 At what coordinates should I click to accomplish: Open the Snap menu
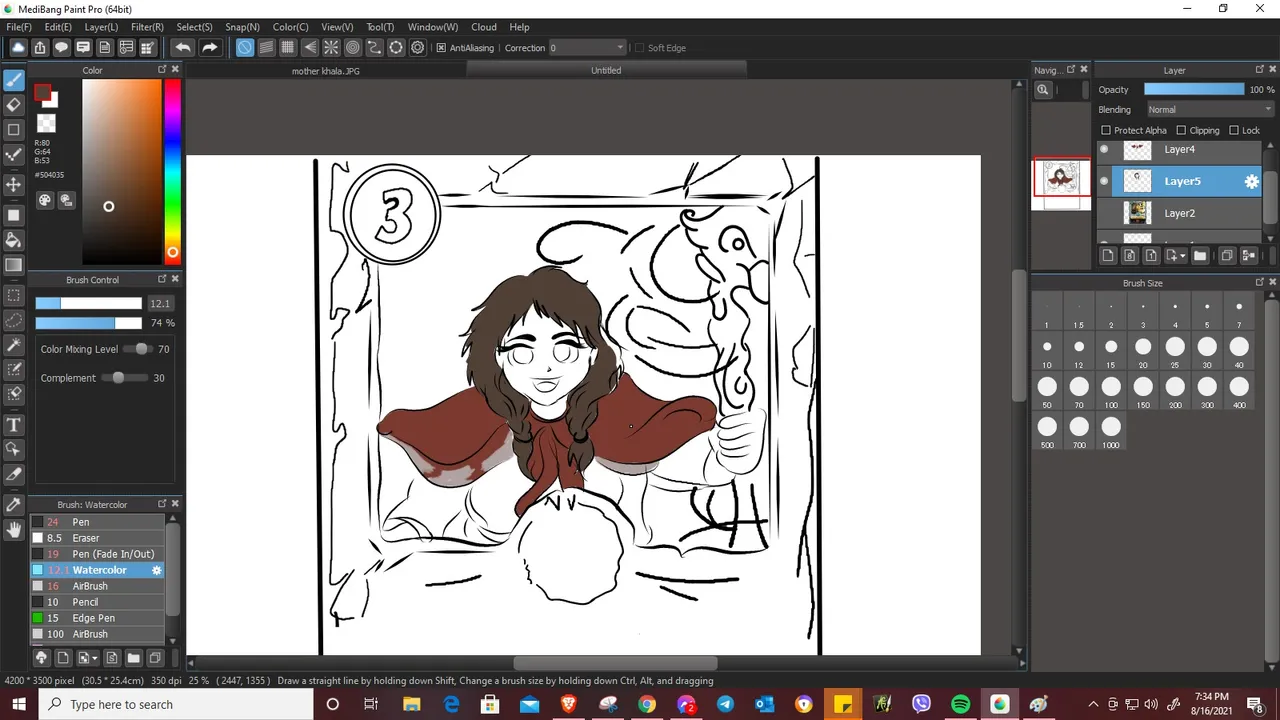click(242, 27)
